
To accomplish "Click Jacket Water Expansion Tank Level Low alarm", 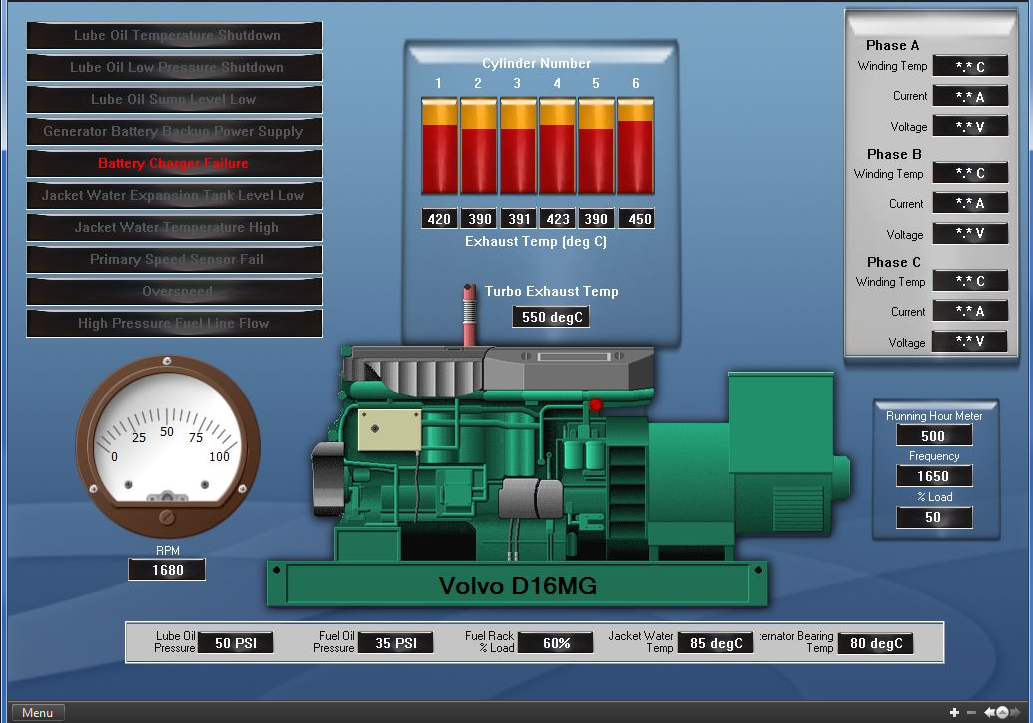I will point(175,195).
